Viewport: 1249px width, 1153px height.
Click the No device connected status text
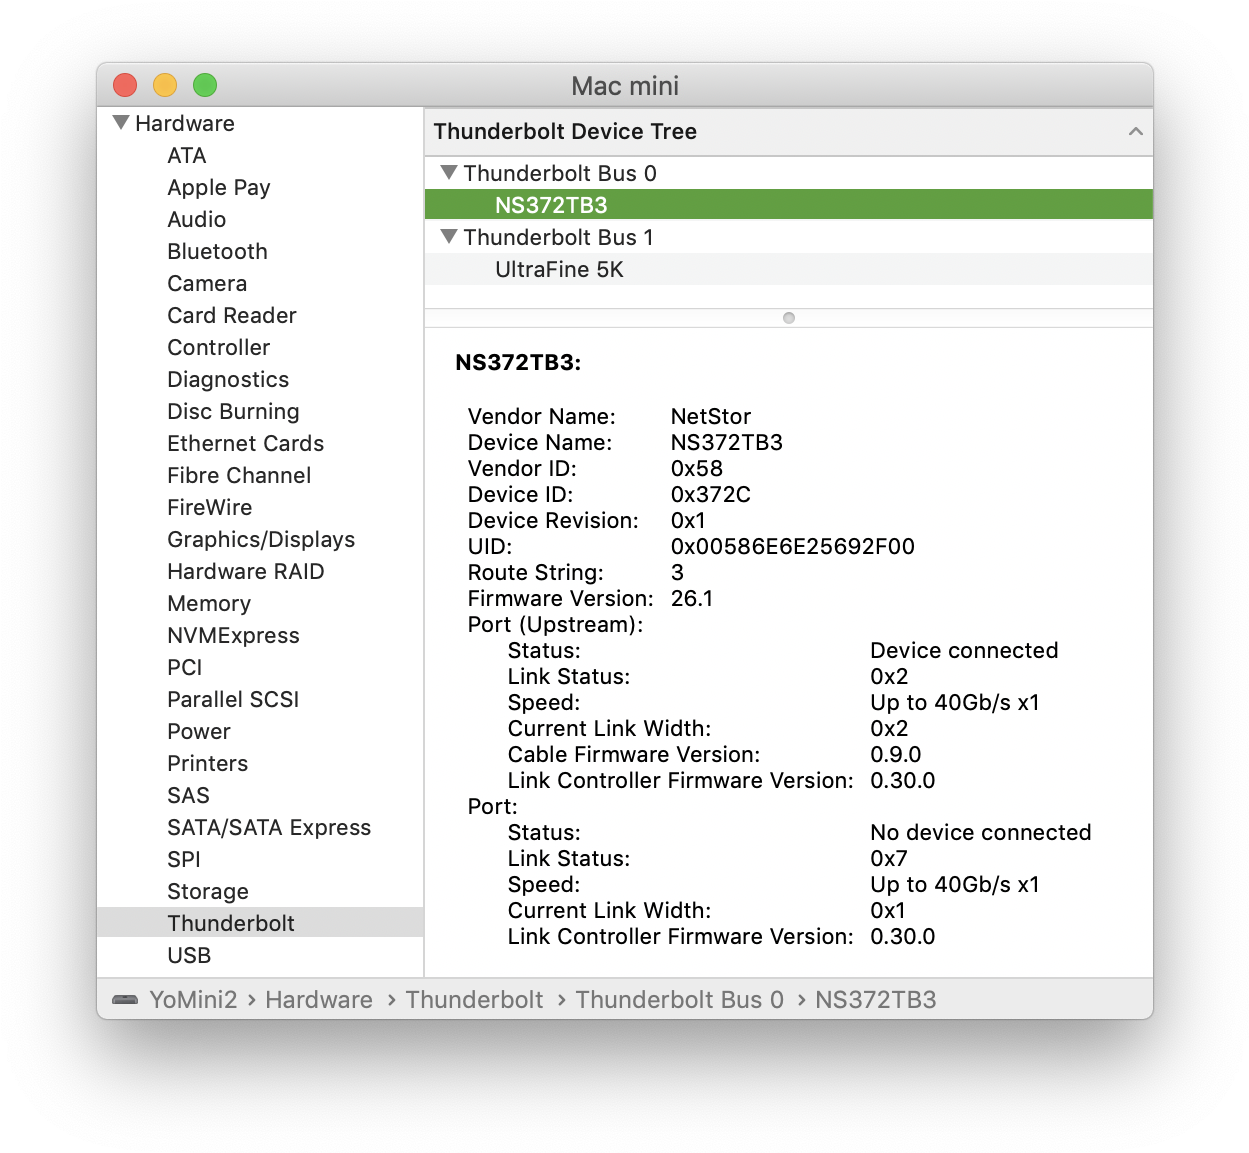click(x=981, y=832)
